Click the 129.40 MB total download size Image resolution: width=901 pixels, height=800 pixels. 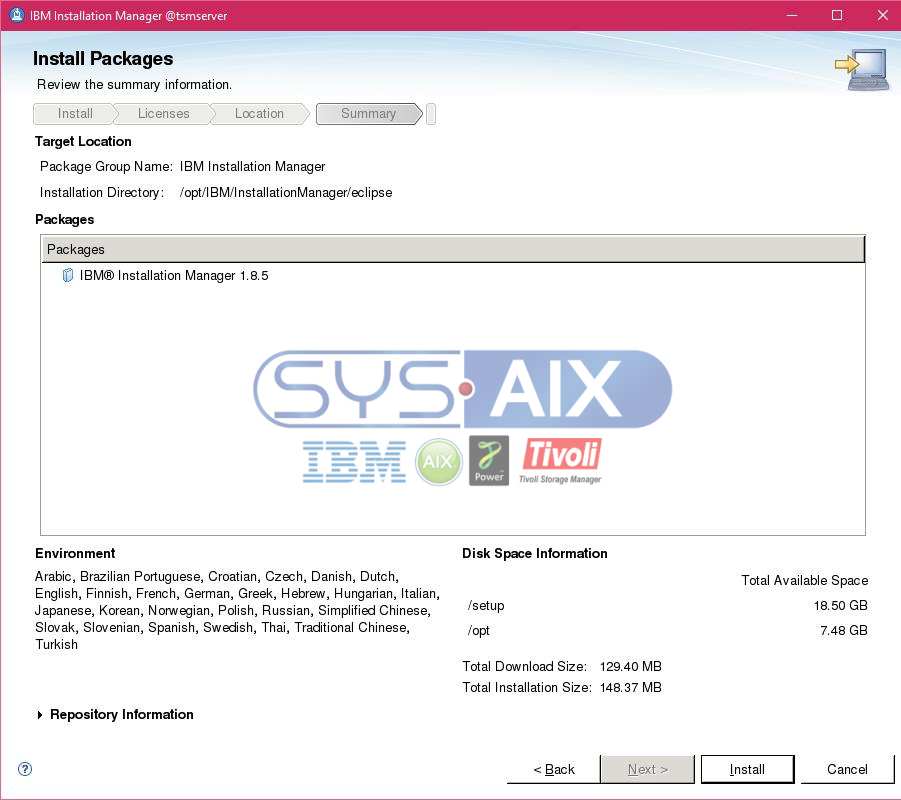(630, 666)
